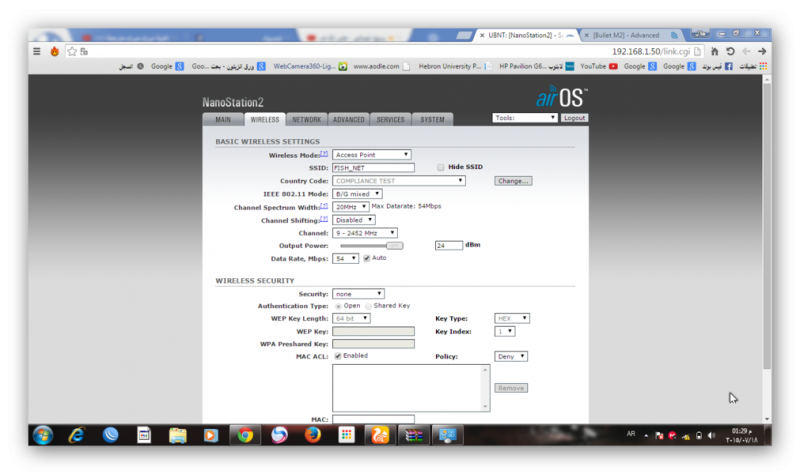The height and width of the screenshot is (474, 800).
Task: Show hidden system tray icons
Action: 646,436
